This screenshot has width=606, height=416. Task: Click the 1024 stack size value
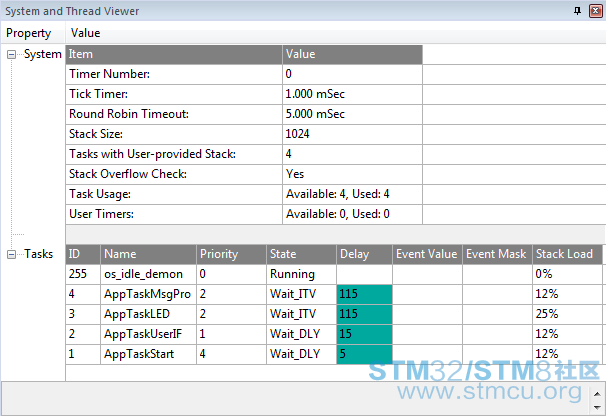coord(297,134)
